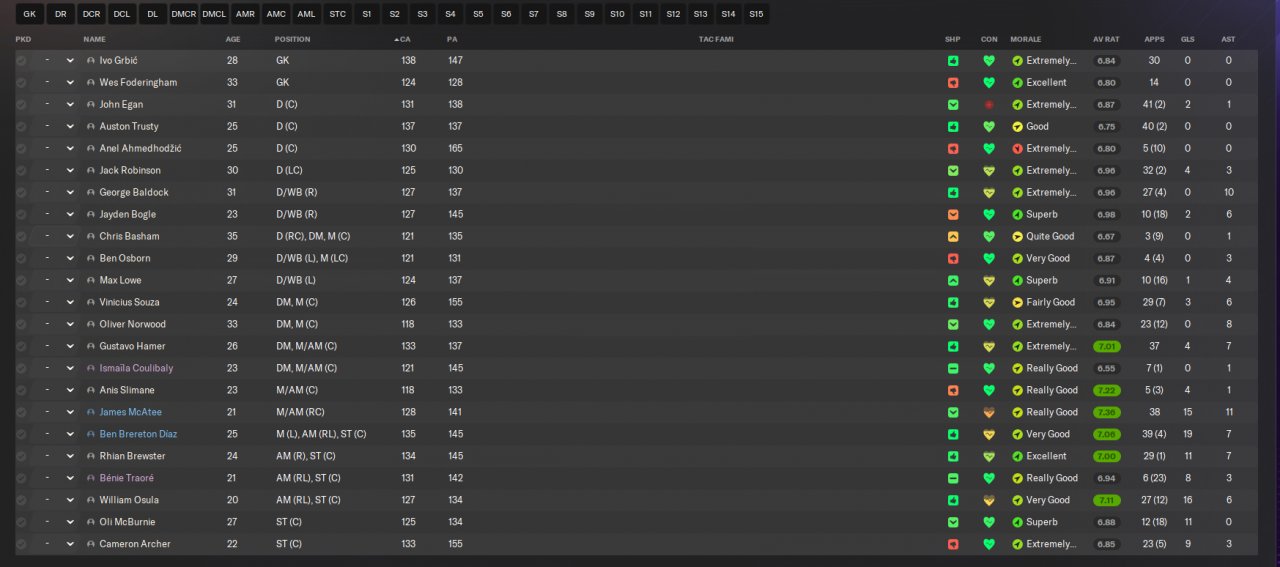Select the DMCL position slot

click(214, 14)
